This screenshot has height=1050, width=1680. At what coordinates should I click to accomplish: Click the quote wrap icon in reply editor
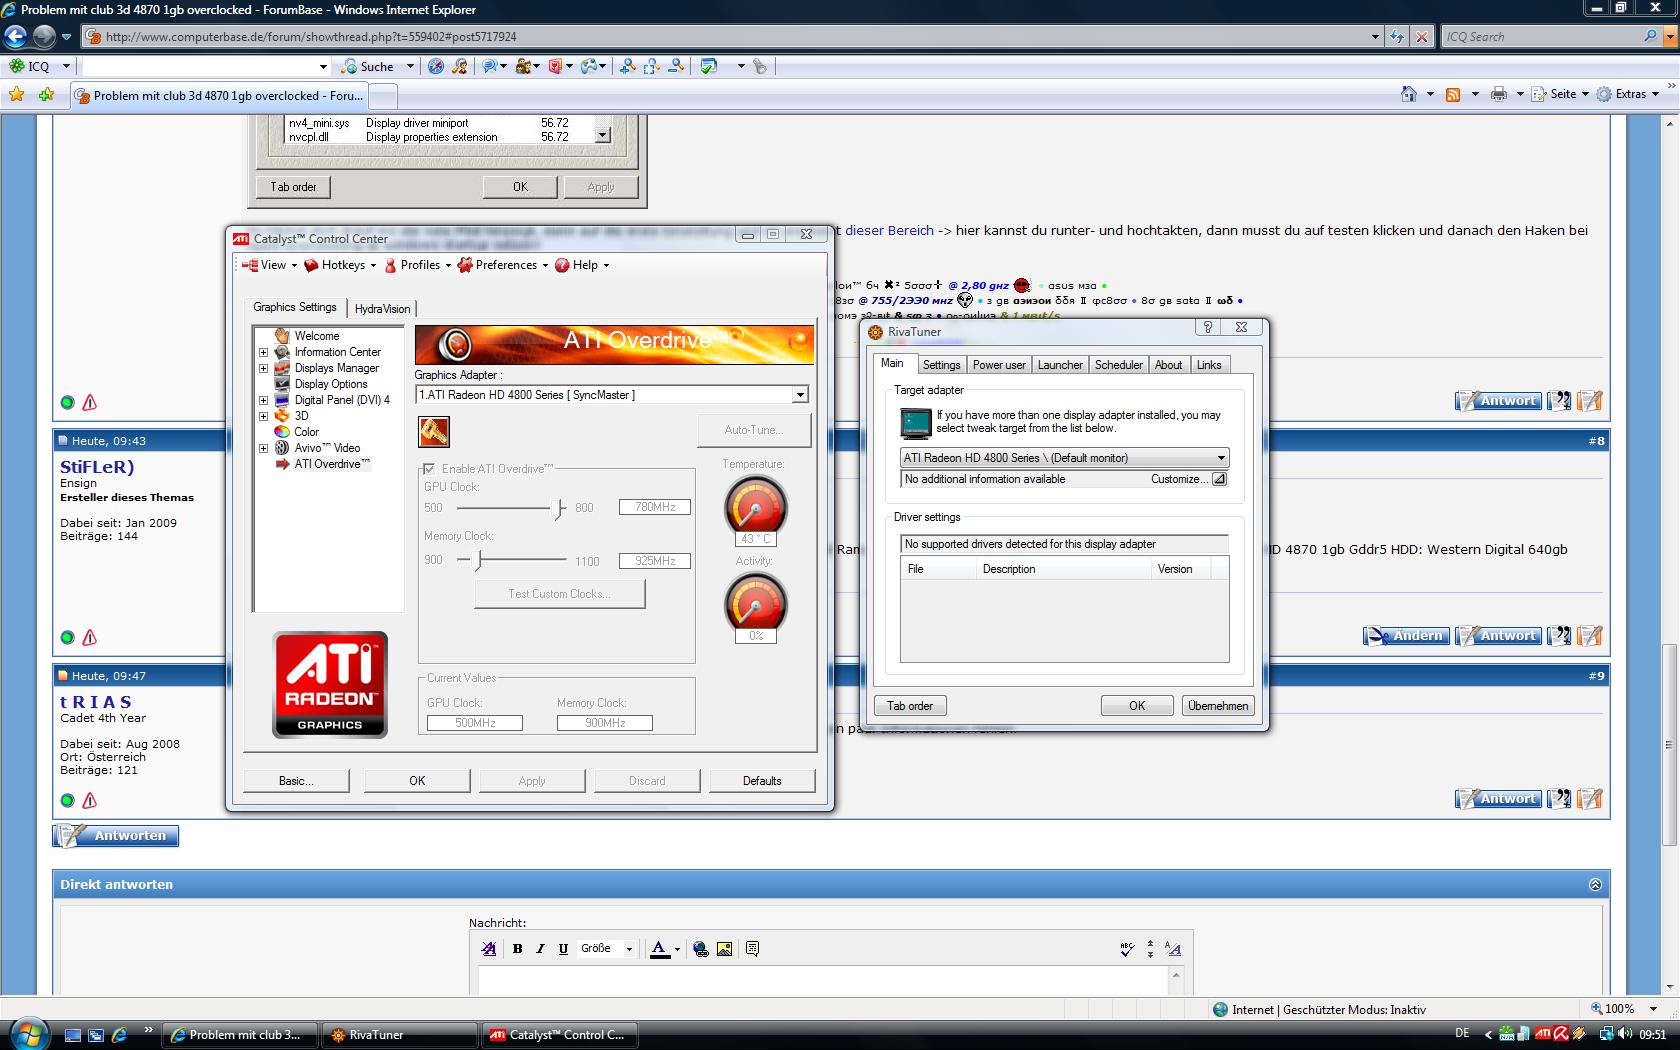pyautogui.click(x=752, y=949)
